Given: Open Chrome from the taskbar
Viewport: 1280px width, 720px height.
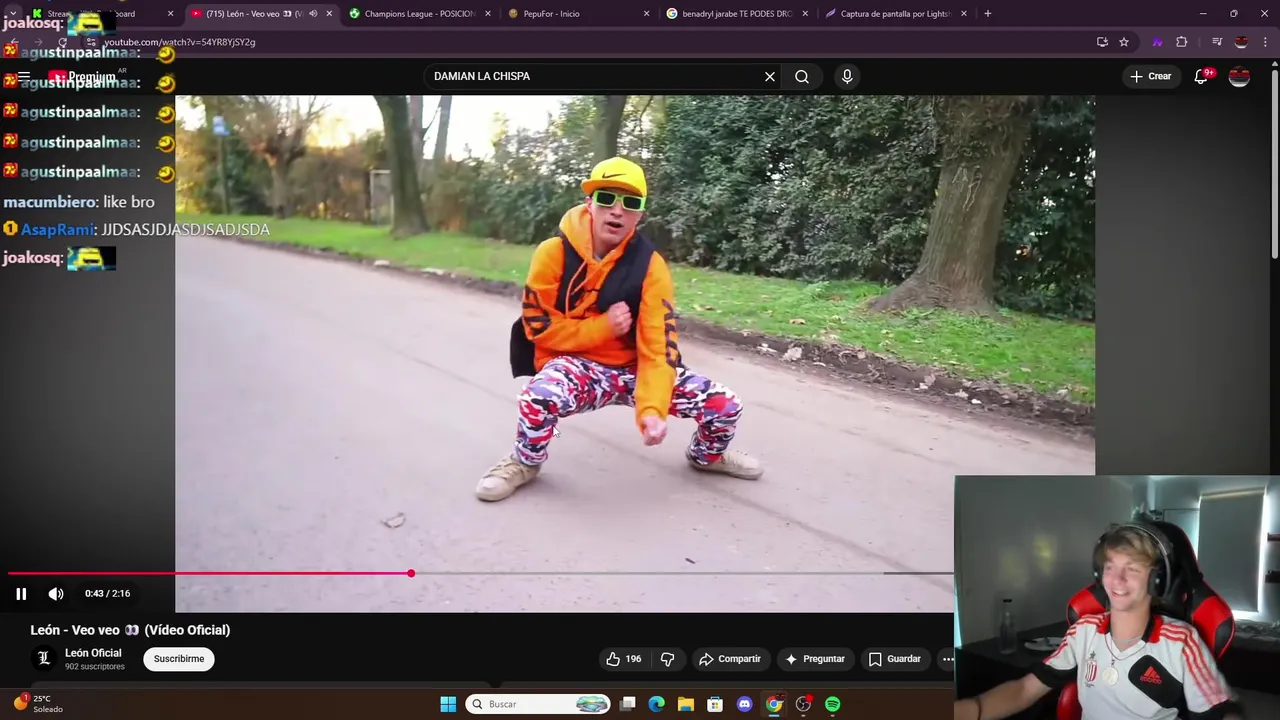Looking at the screenshot, I should [x=774, y=704].
